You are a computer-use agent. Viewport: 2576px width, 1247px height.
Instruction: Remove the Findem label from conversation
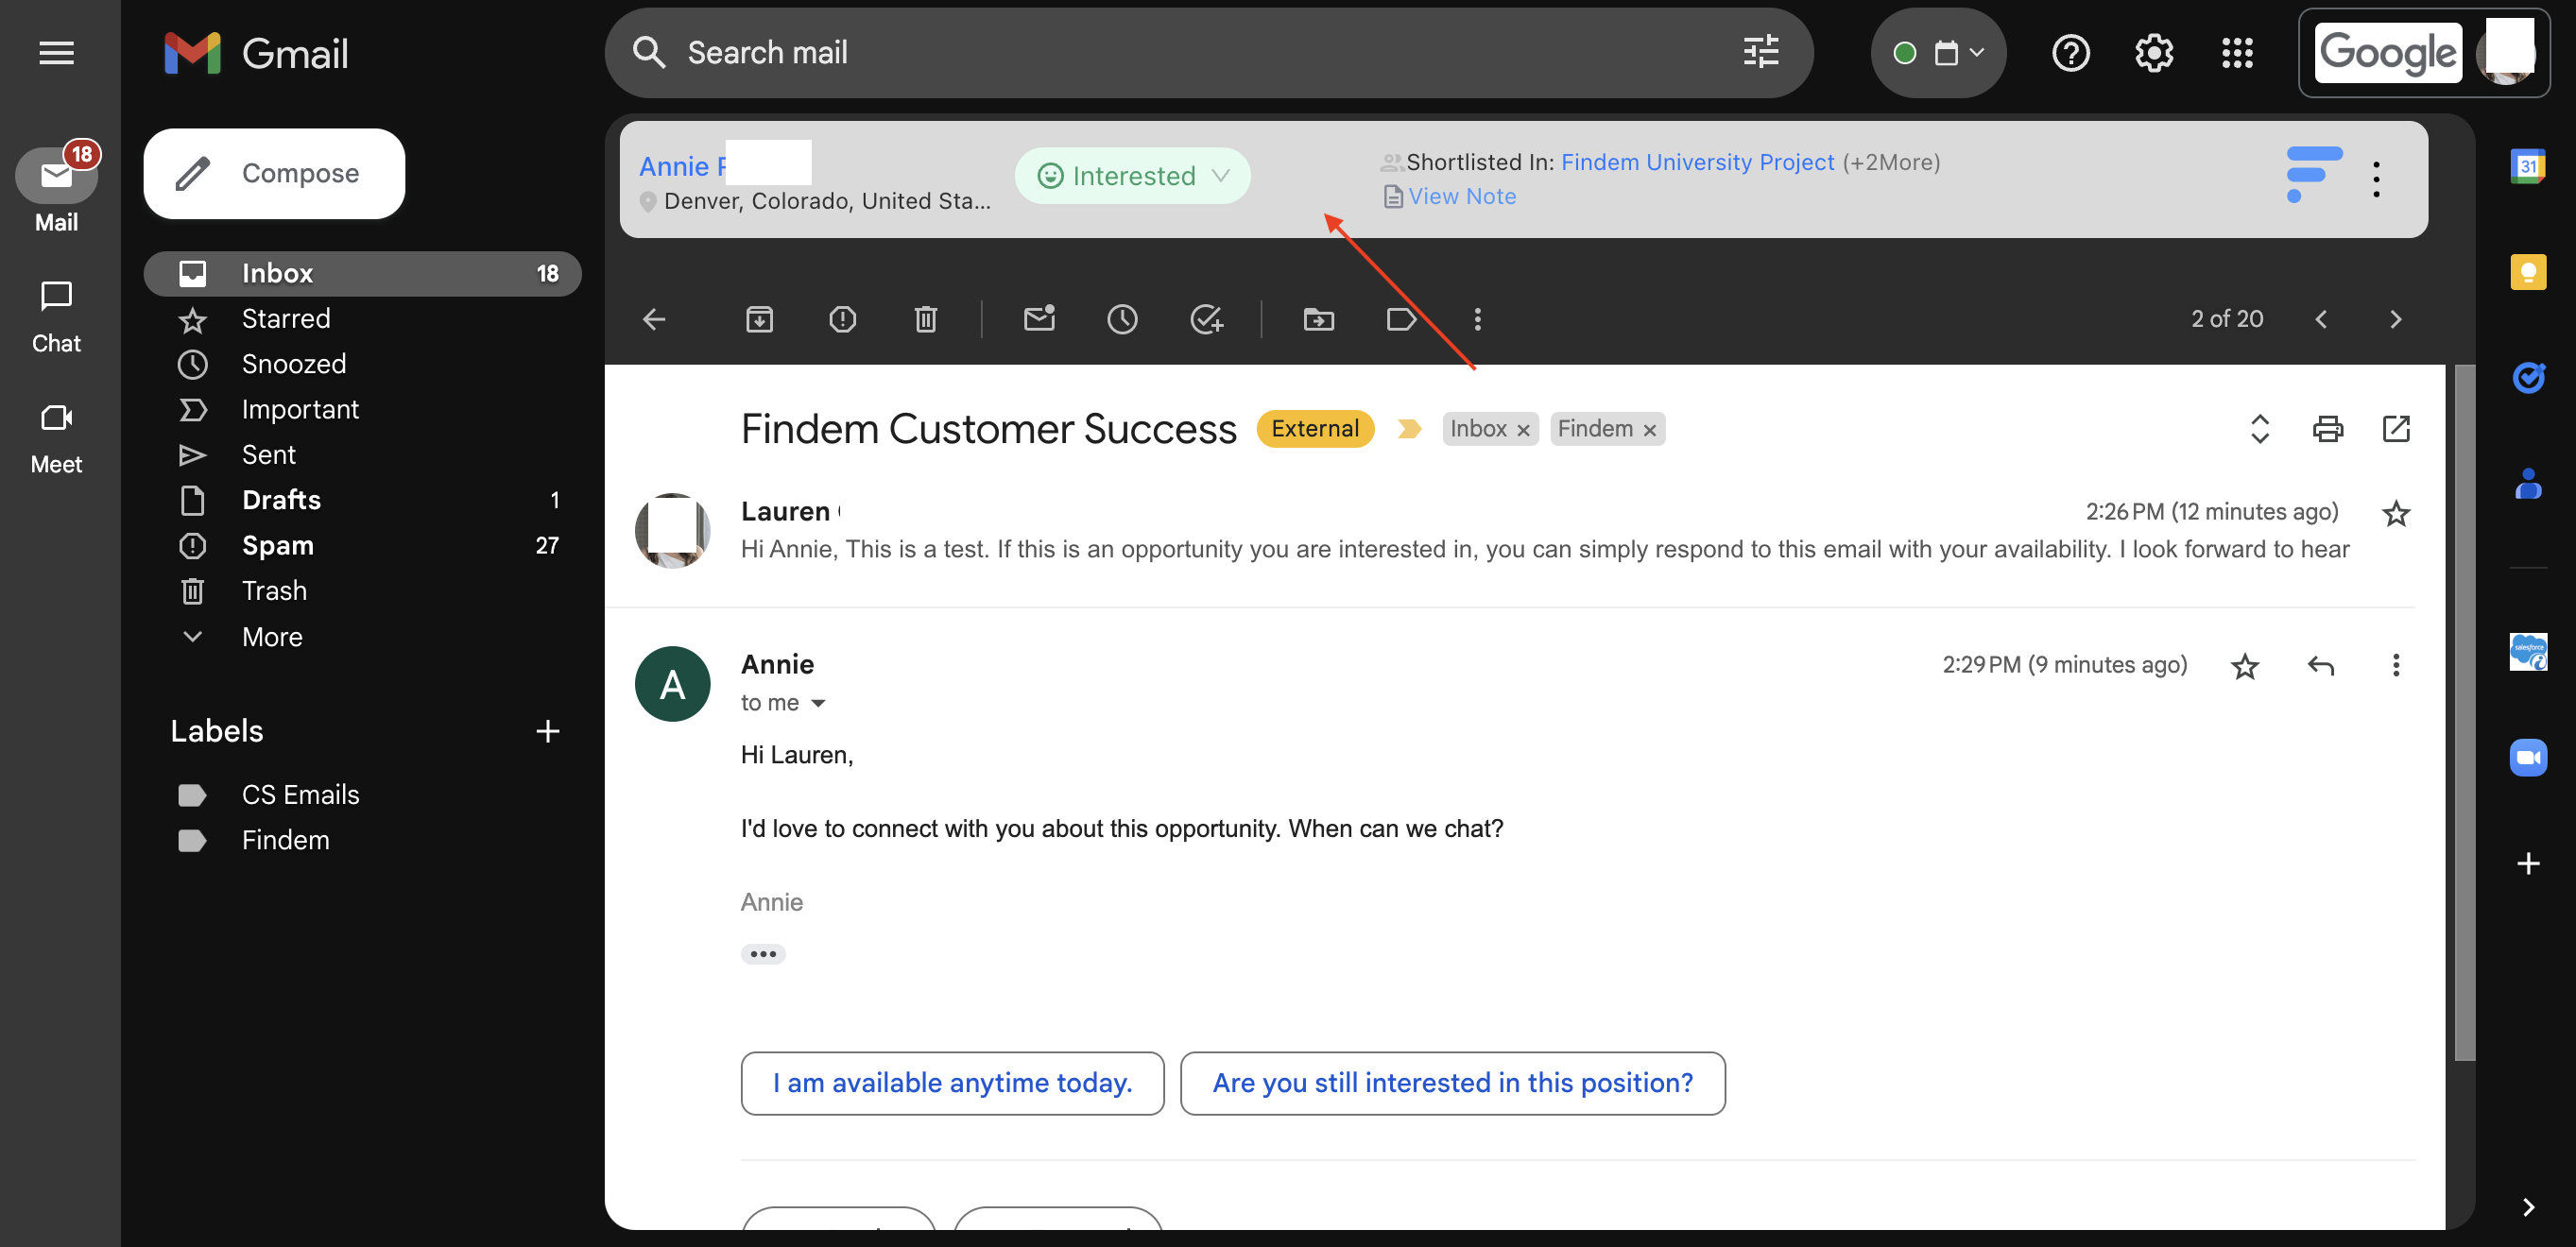tap(1648, 430)
